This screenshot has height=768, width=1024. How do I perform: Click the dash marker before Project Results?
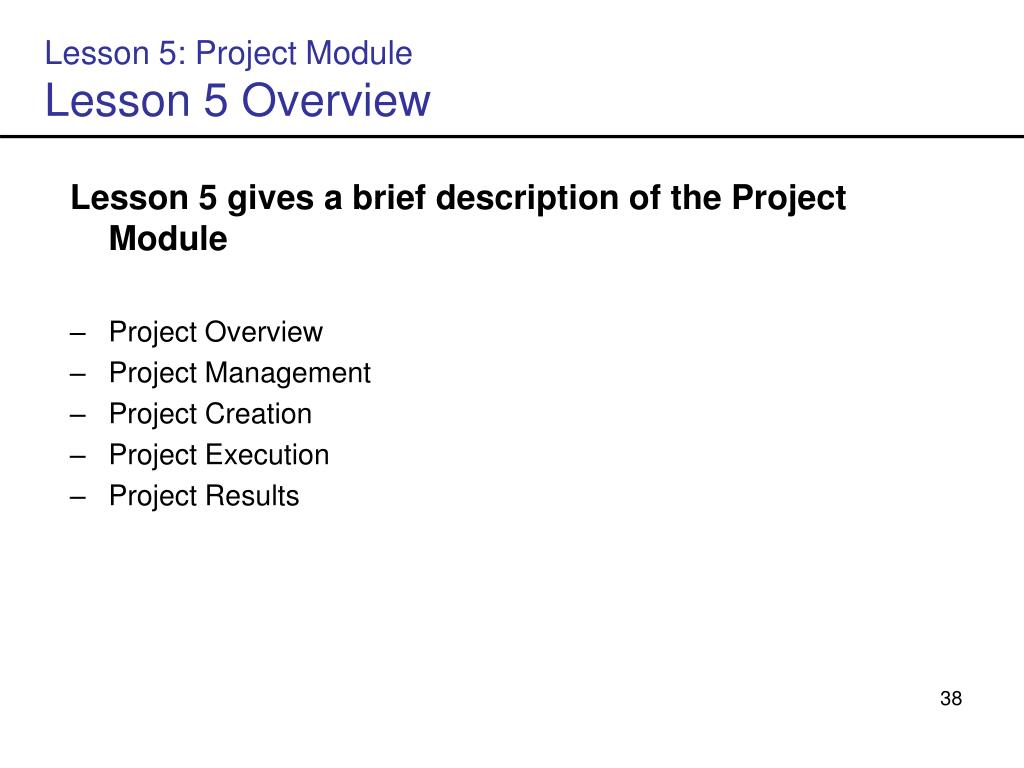tap(78, 498)
